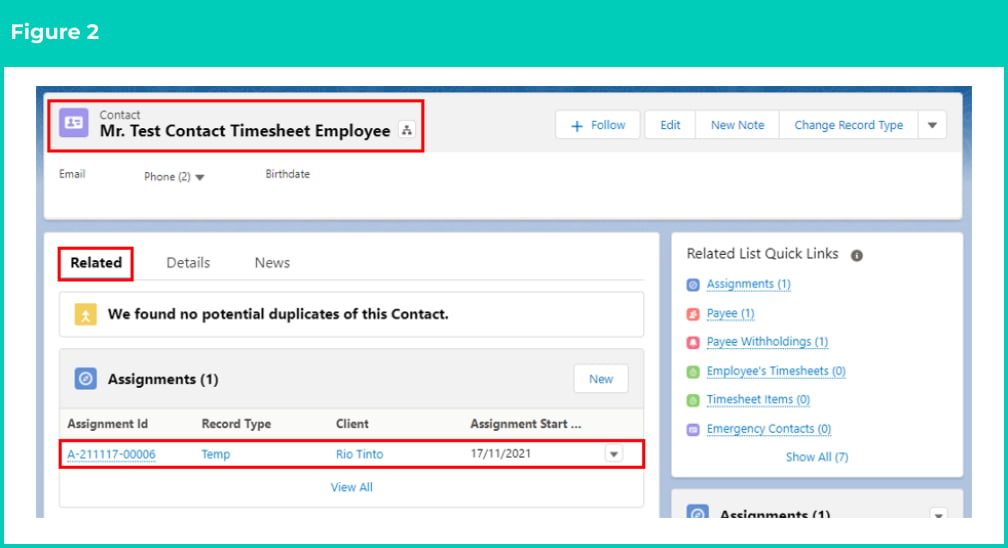
Task: Open more actions dropdown after Change Record Type
Action: (932, 125)
